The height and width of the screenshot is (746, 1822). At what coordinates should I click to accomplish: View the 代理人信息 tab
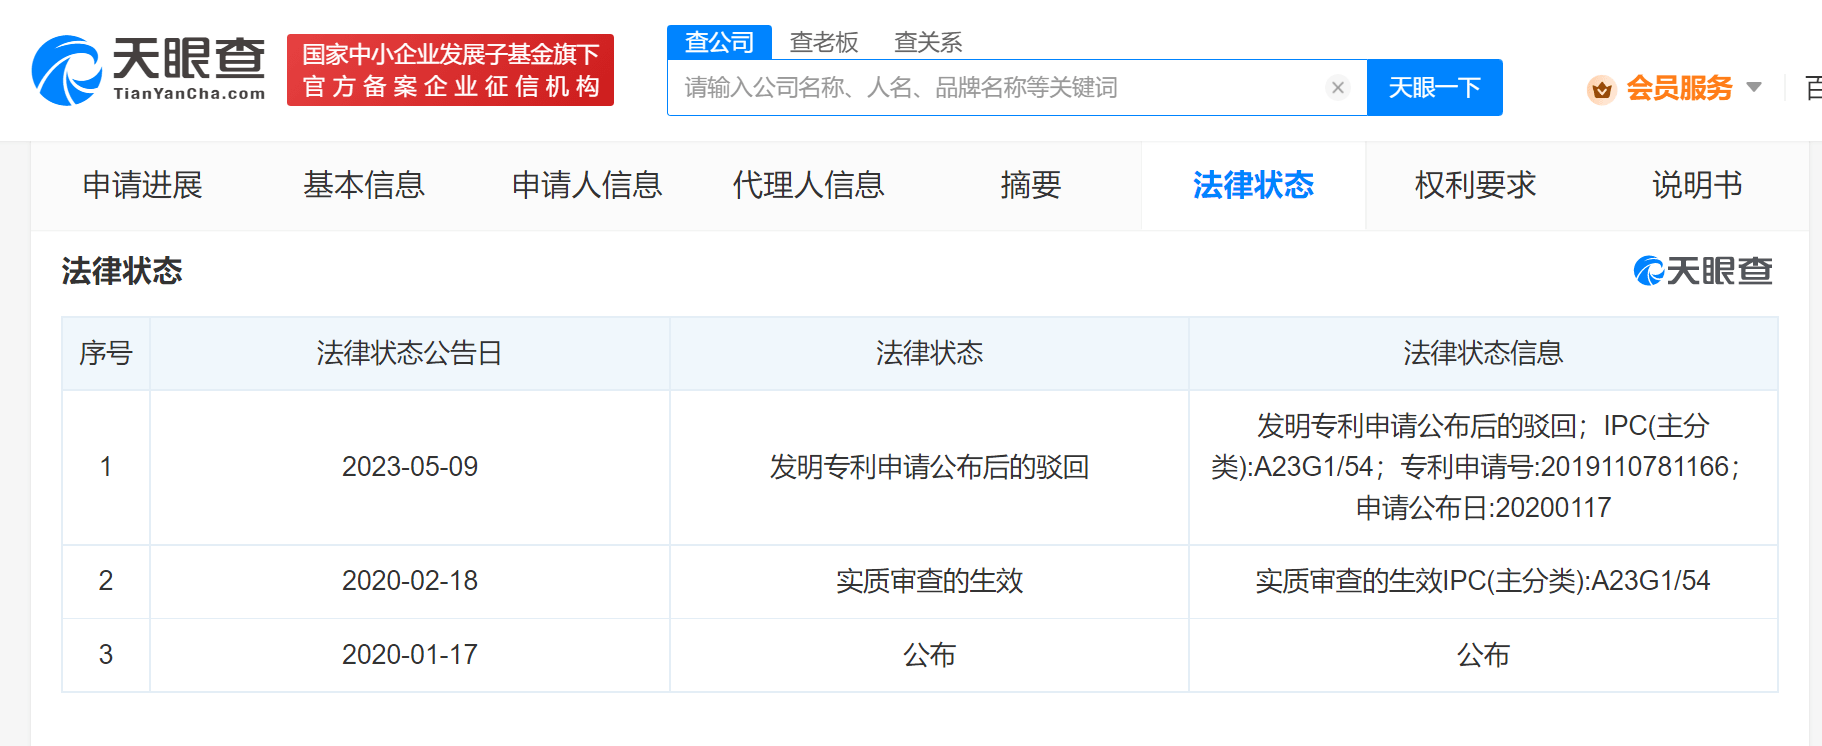(808, 185)
